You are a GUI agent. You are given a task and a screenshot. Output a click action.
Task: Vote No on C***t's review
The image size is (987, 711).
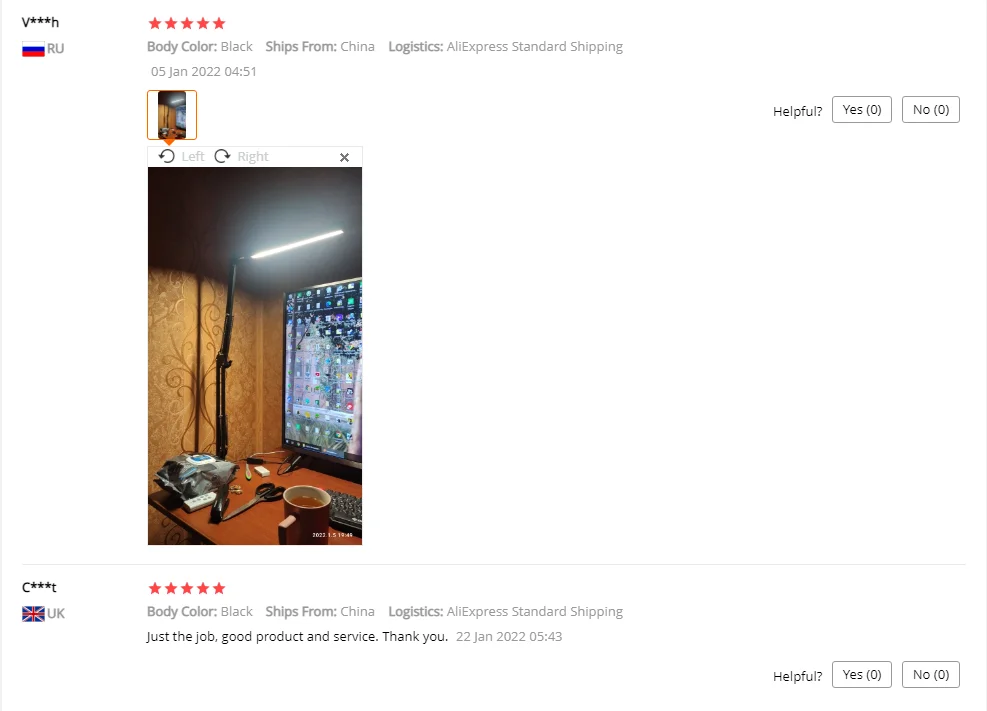pos(931,675)
